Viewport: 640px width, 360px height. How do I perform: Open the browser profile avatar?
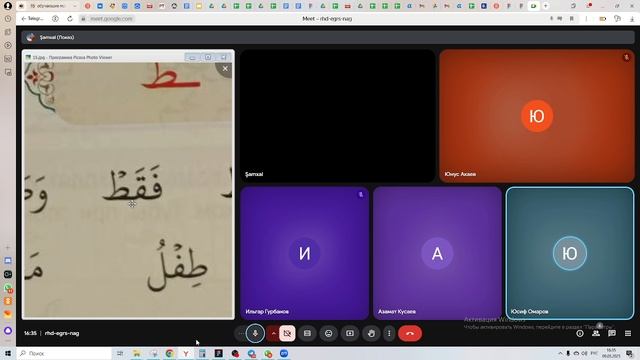[7, 6]
